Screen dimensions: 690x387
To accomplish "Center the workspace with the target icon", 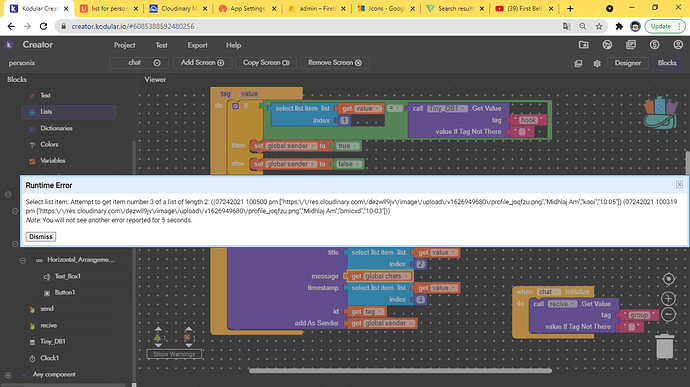I will 668,279.
